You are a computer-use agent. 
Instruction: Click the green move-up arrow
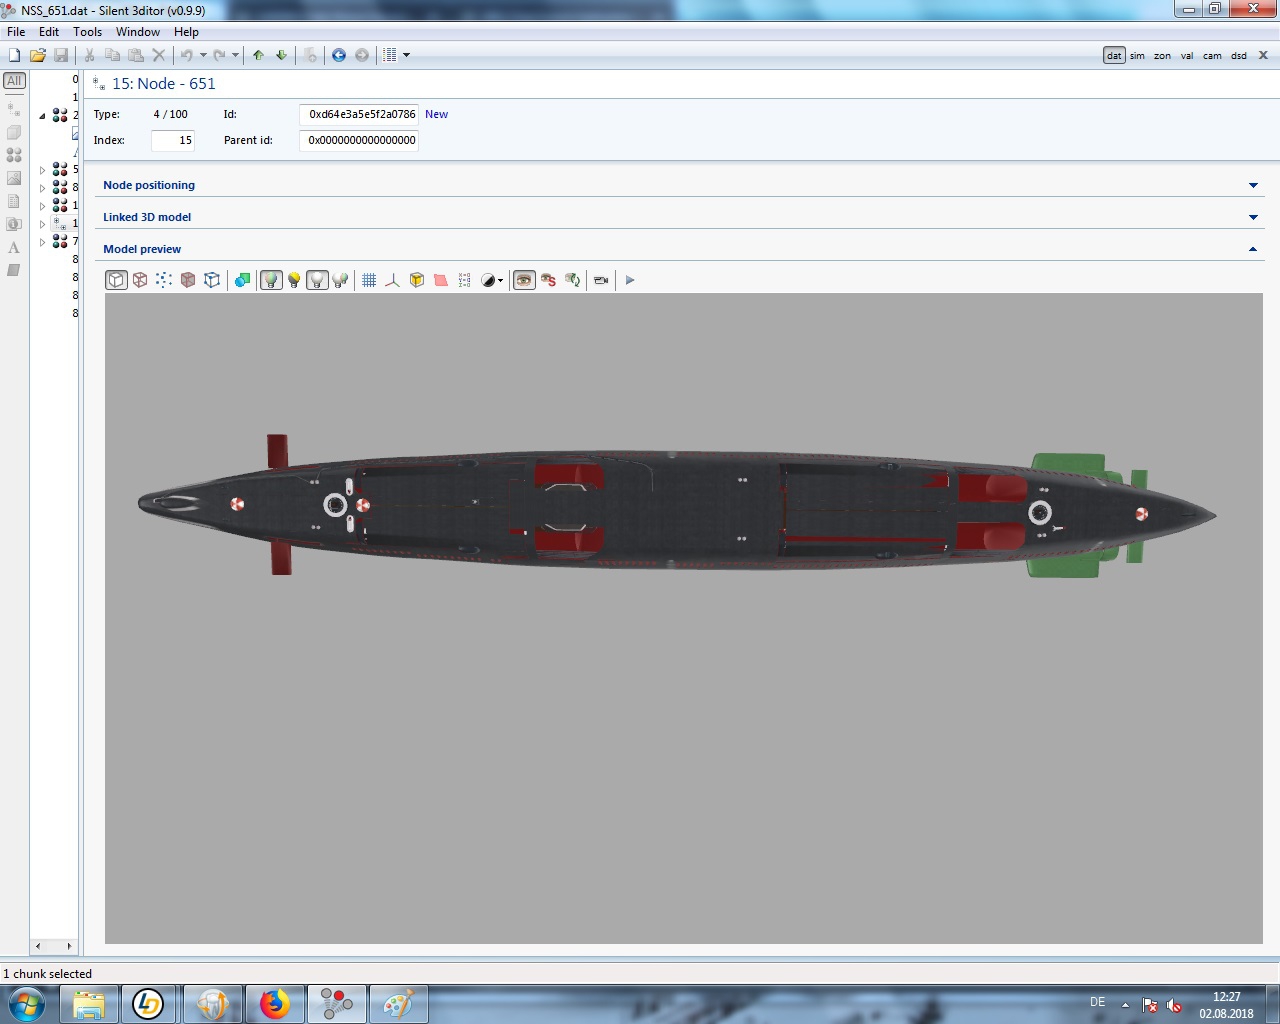[x=259, y=55]
